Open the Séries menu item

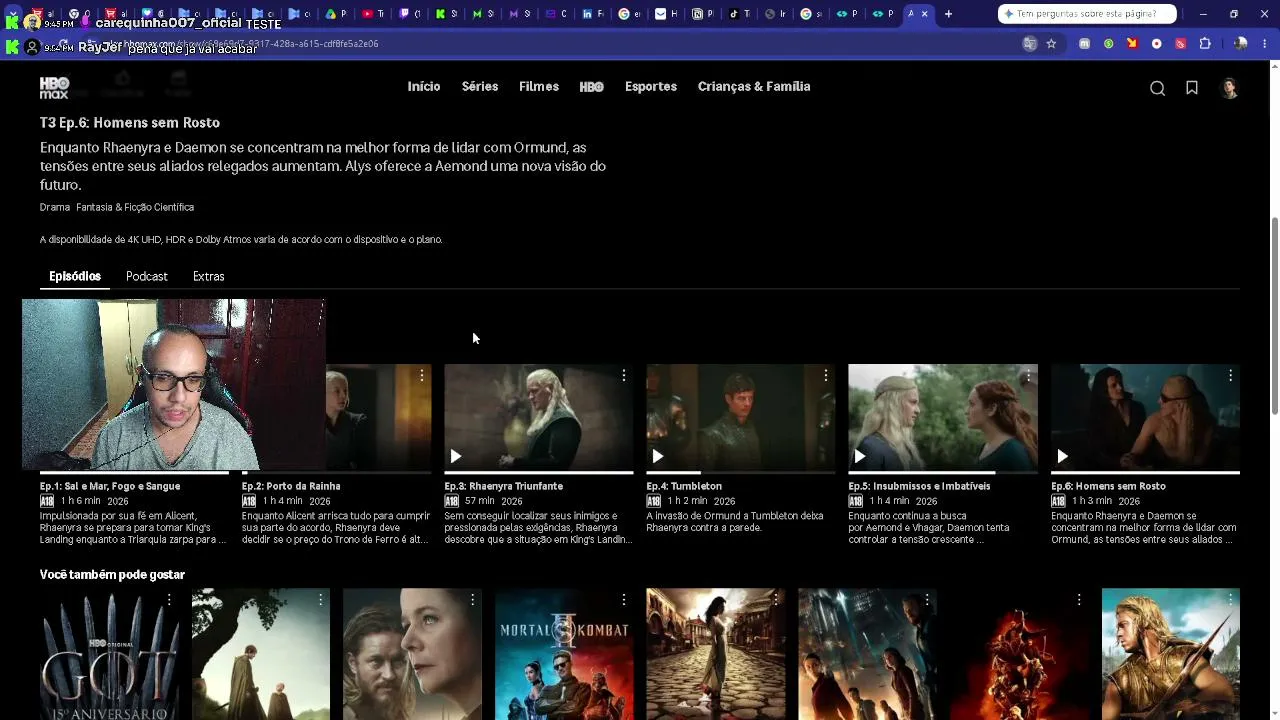point(480,87)
